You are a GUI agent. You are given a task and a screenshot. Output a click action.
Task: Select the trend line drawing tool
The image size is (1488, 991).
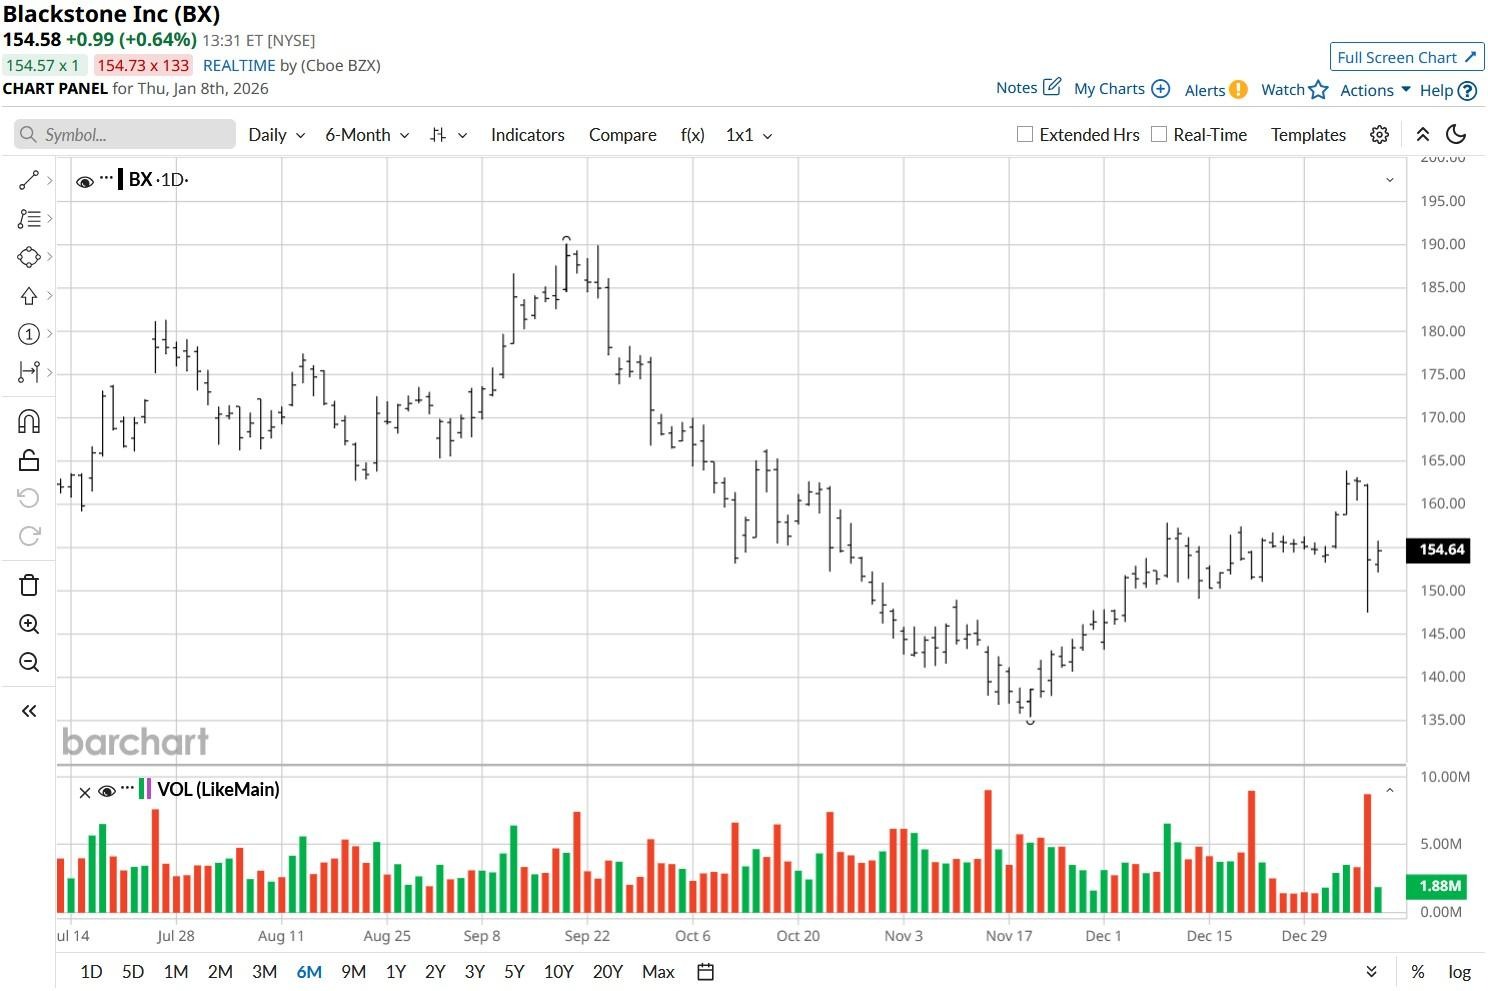pos(29,180)
